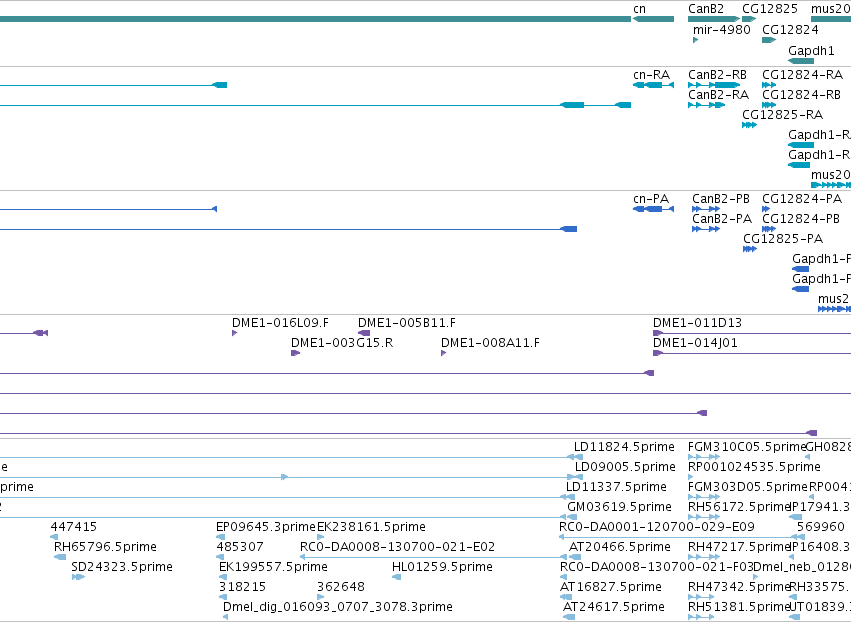Open the DME1-014J01 feature label
This screenshot has height=622, width=851.
pos(695,343)
